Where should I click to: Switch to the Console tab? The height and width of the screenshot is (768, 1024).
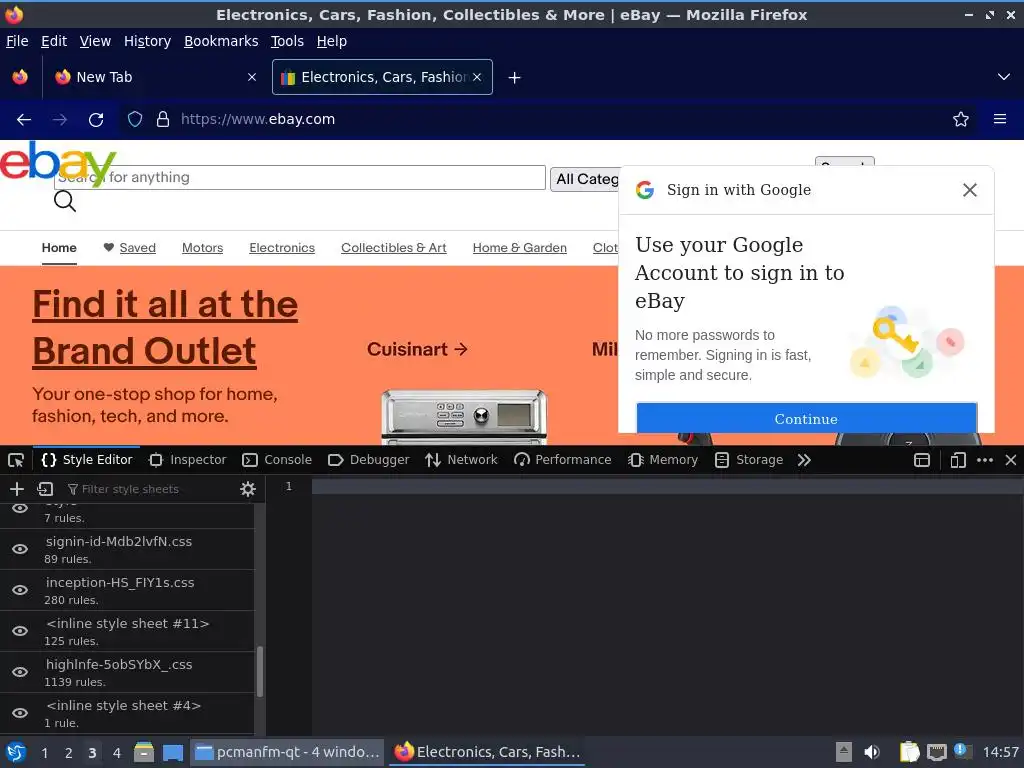pos(277,460)
